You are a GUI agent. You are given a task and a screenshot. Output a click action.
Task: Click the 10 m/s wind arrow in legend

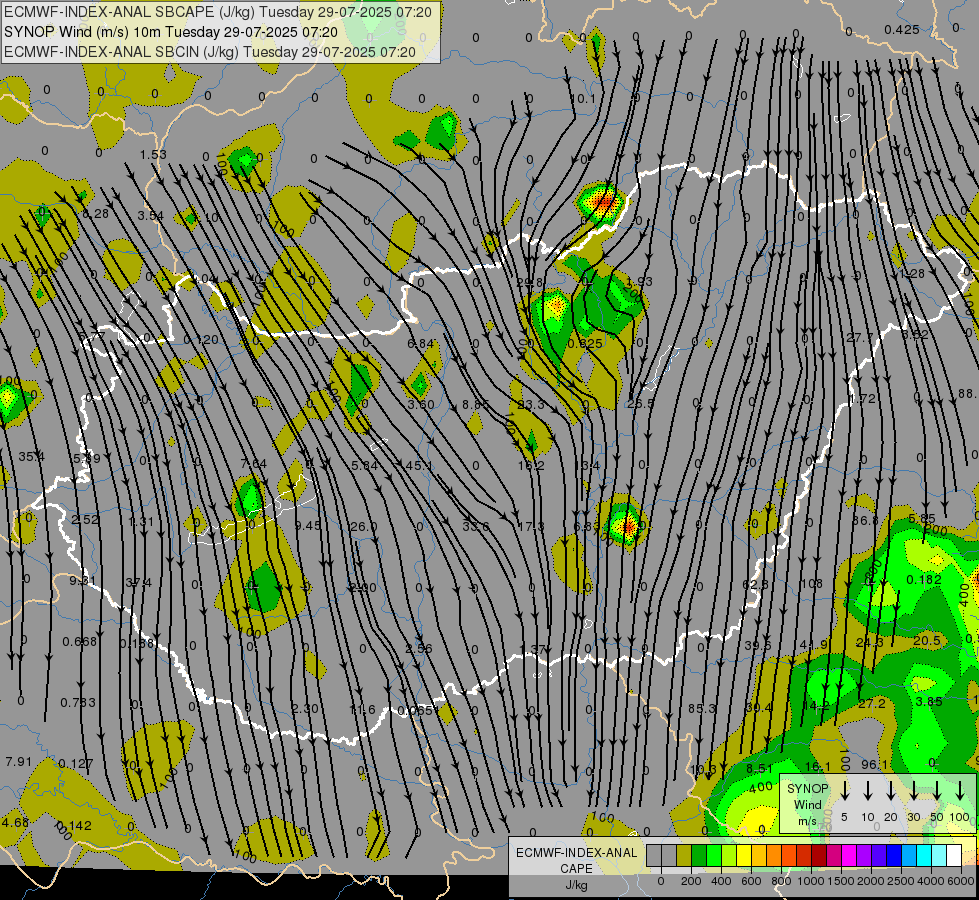pos(868,791)
